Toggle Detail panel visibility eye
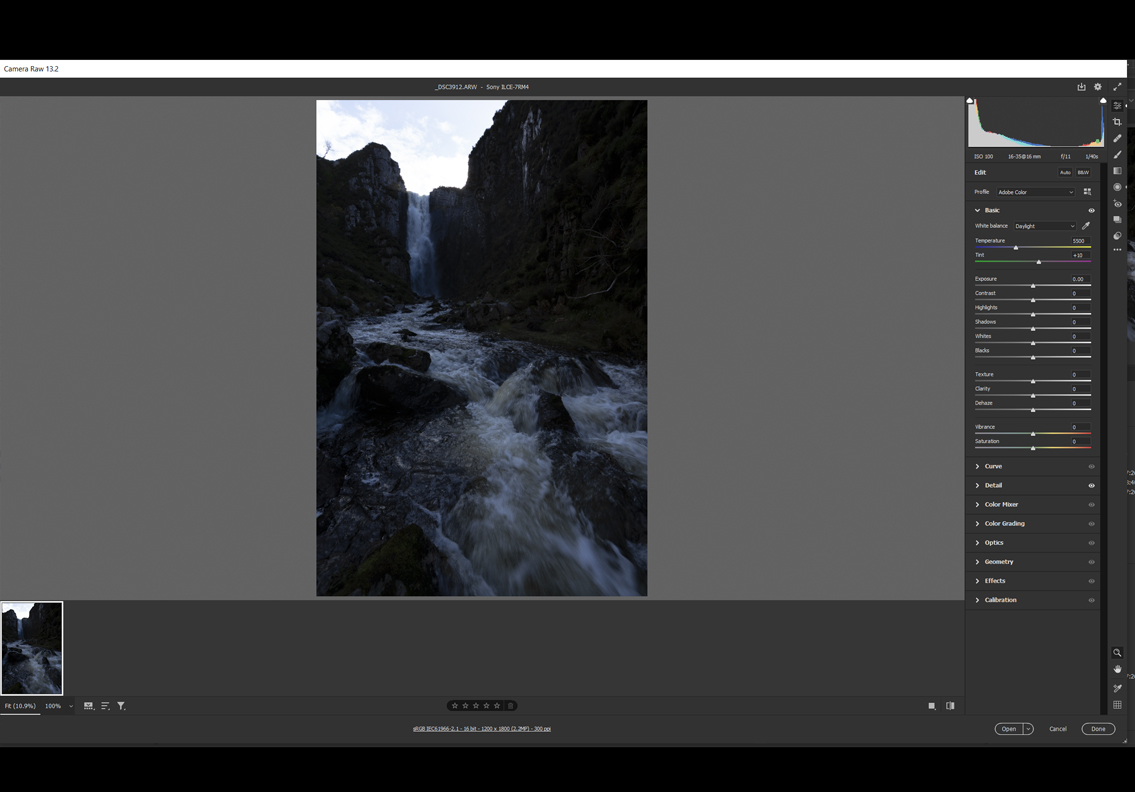1135x792 pixels. tap(1091, 486)
